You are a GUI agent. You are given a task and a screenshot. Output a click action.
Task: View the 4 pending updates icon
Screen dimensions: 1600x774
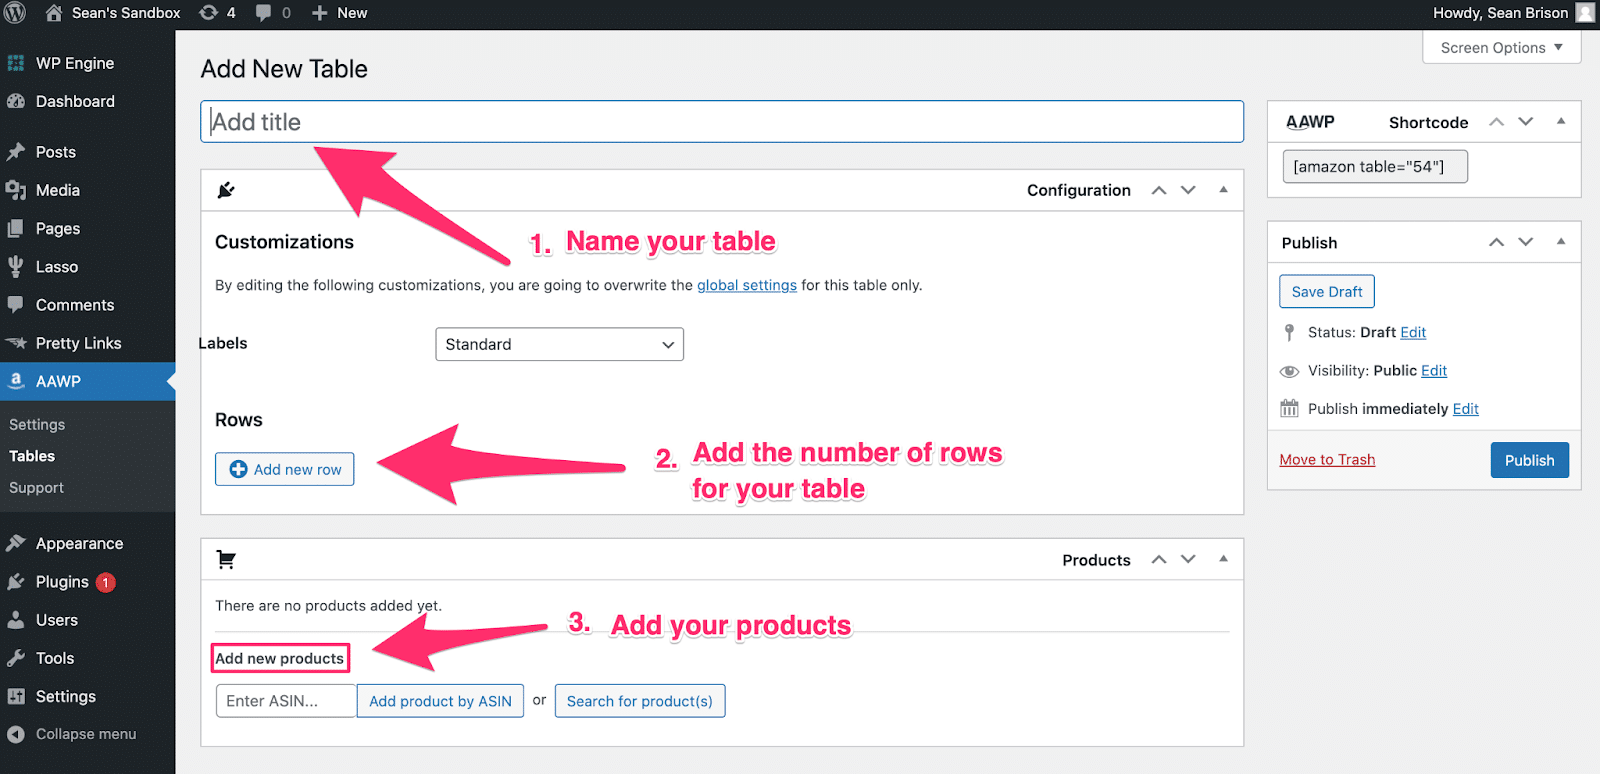[x=208, y=13]
